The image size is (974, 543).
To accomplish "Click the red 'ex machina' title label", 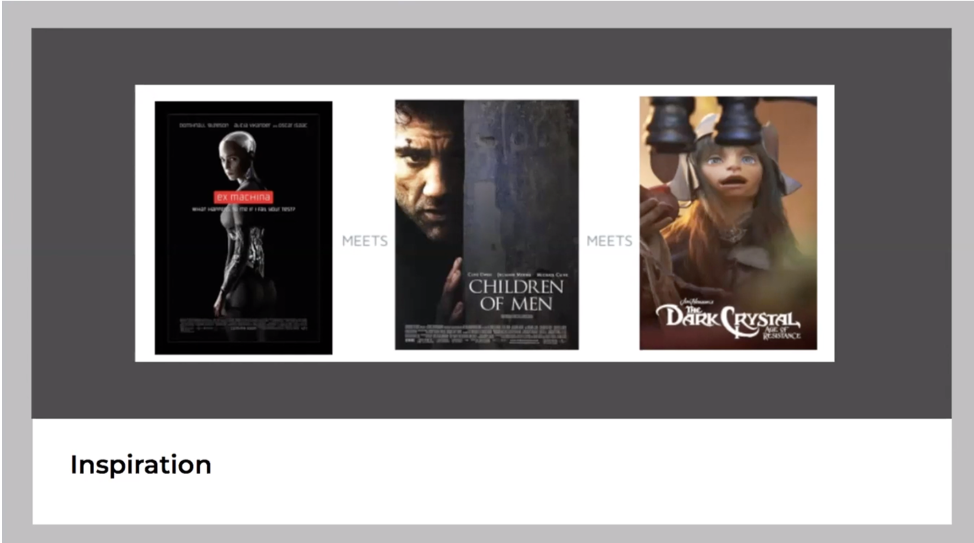I will (244, 197).
